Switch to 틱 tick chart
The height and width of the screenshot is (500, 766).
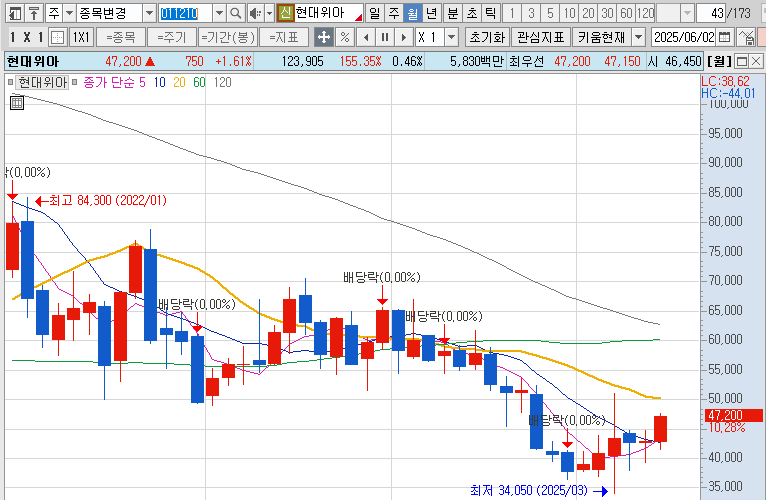[x=490, y=13]
